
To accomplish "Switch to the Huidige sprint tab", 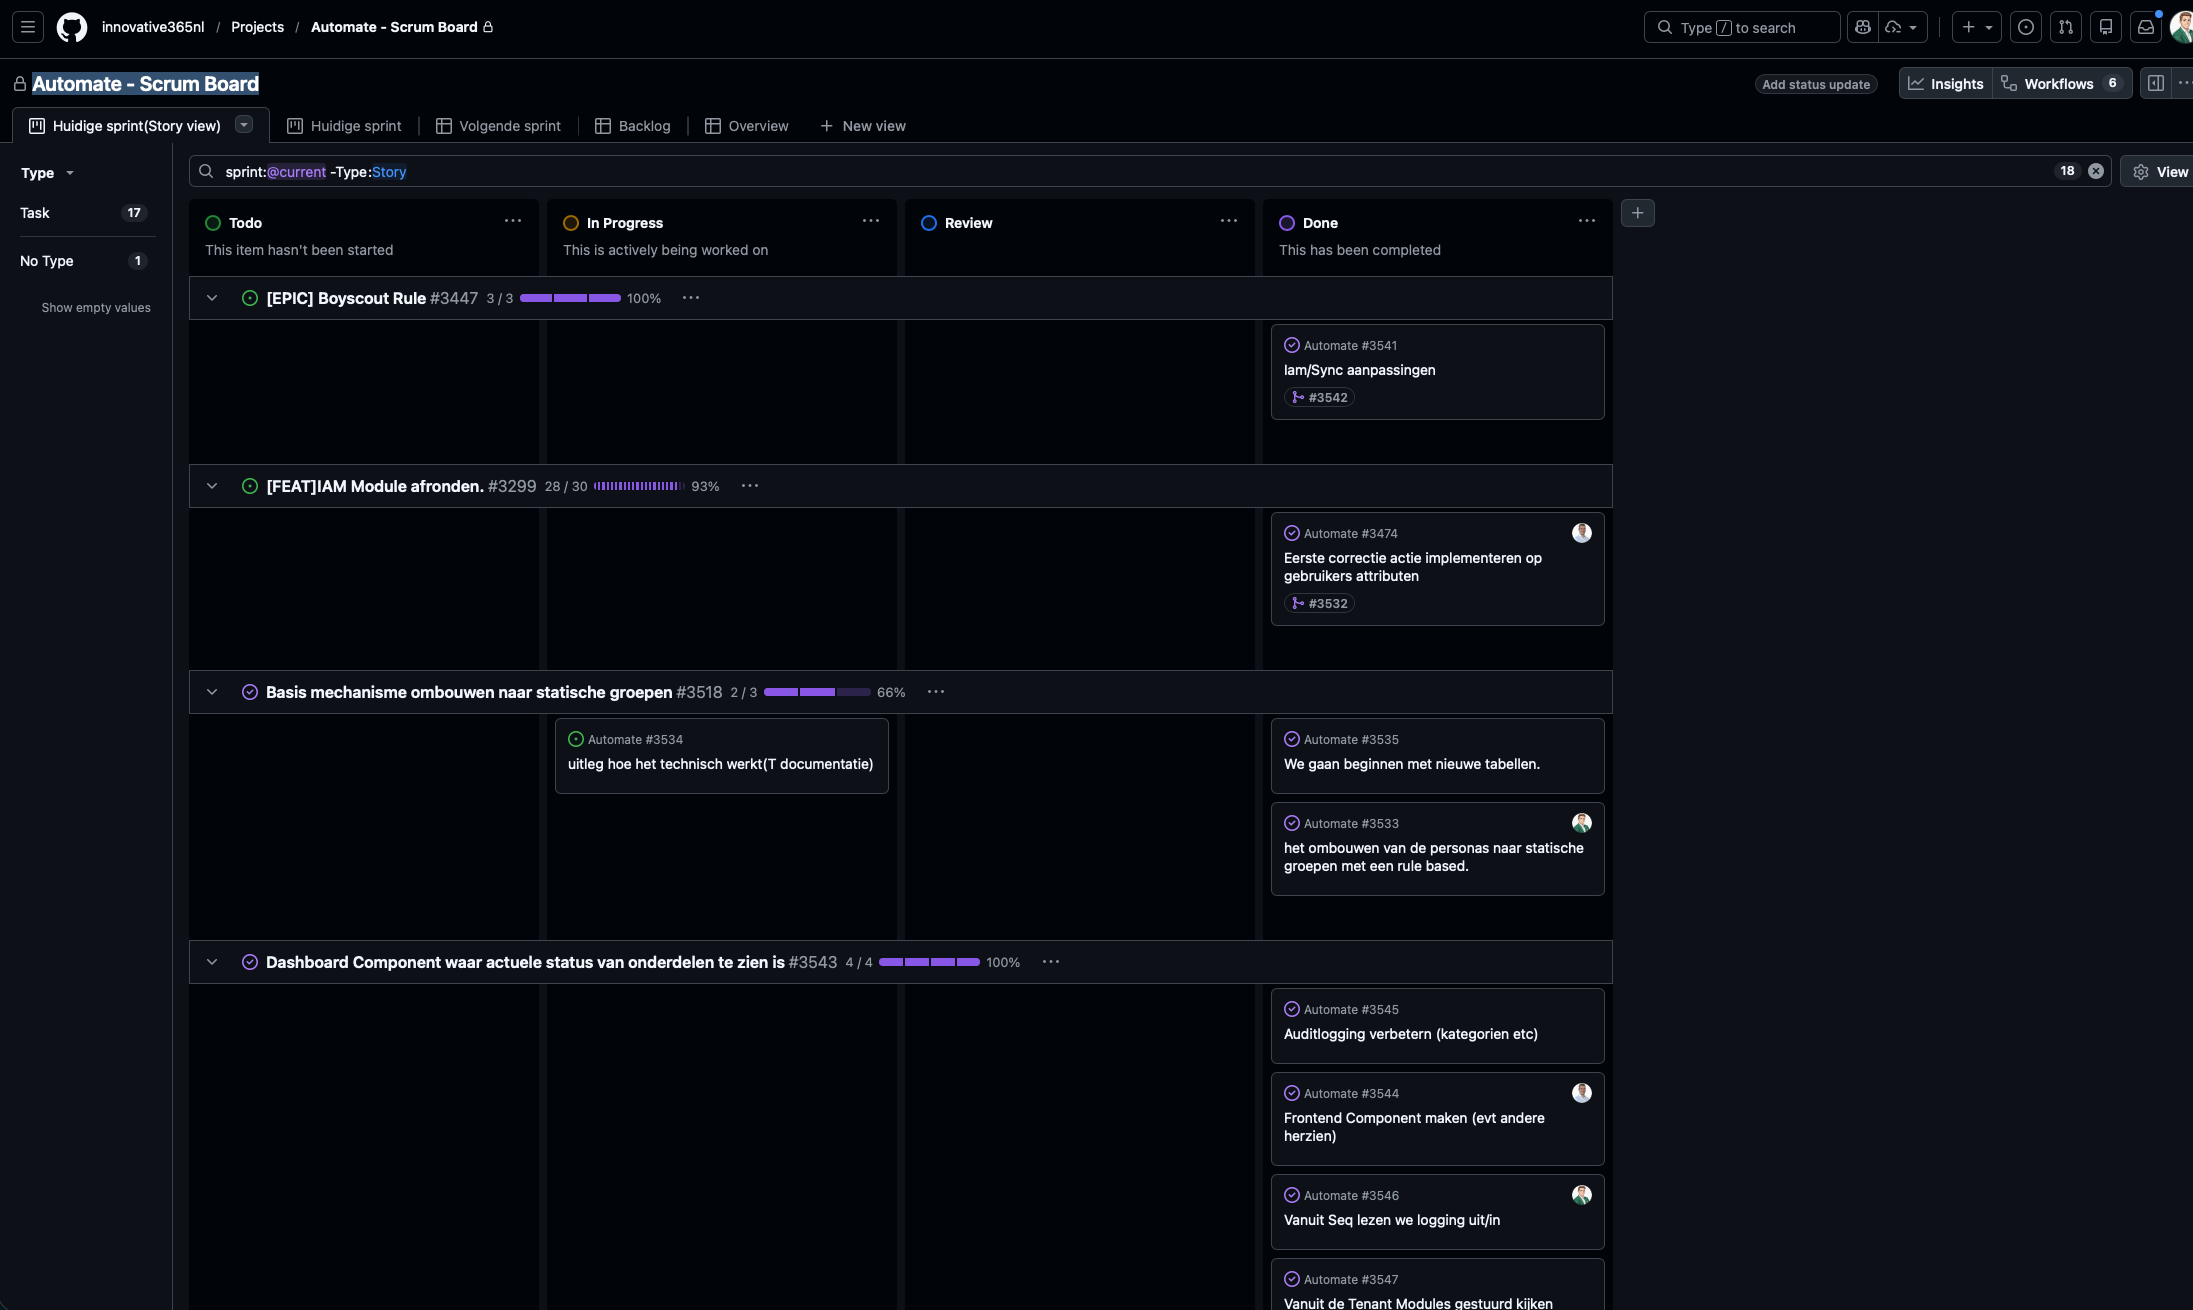I will tap(344, 126).
